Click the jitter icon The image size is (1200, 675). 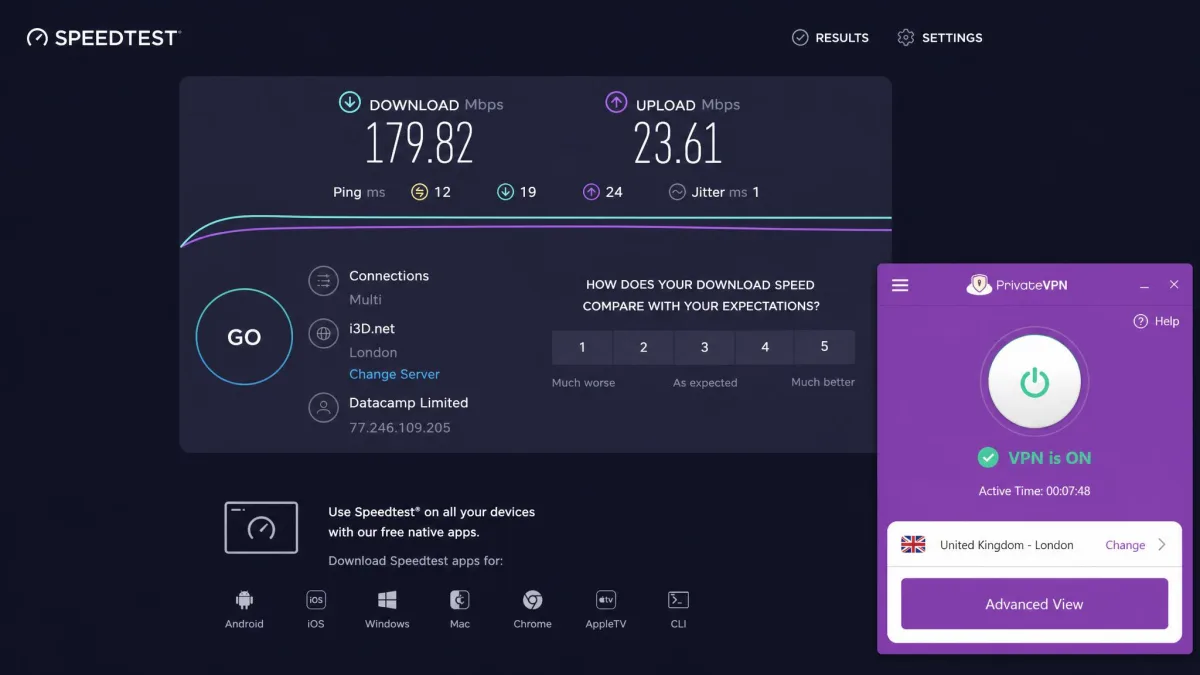(x=677, y=192)
